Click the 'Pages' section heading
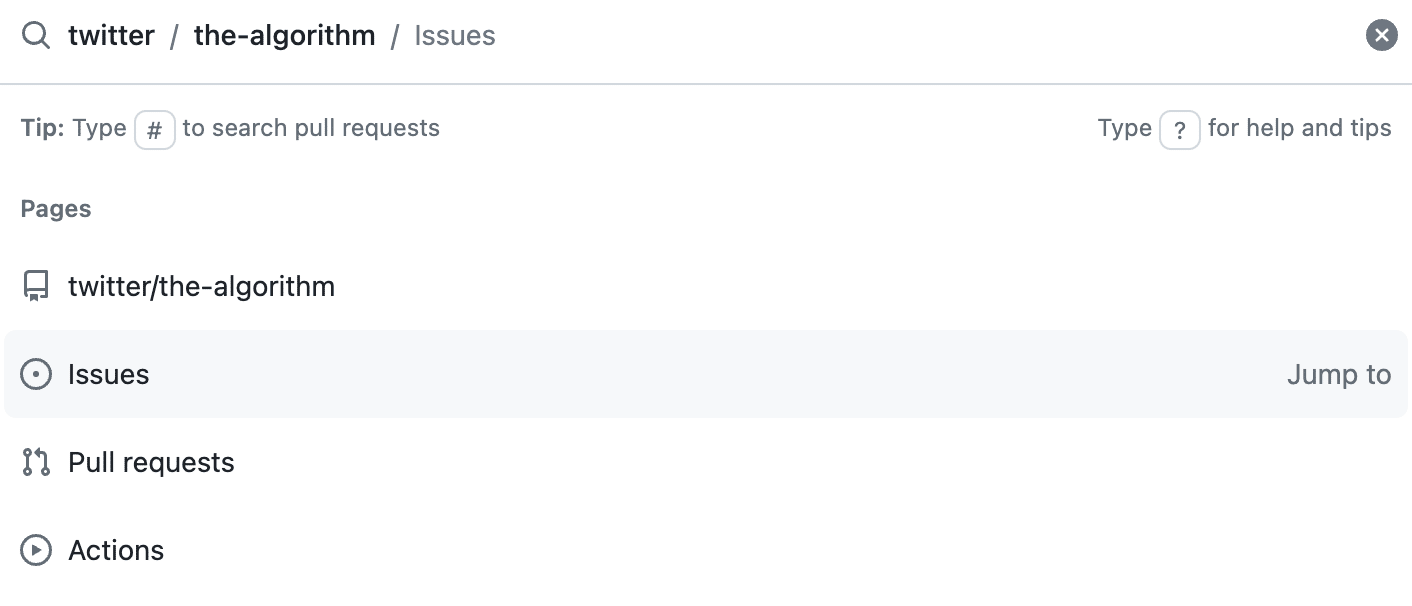The image size is (1412, 606). click(x=56, y=209)
